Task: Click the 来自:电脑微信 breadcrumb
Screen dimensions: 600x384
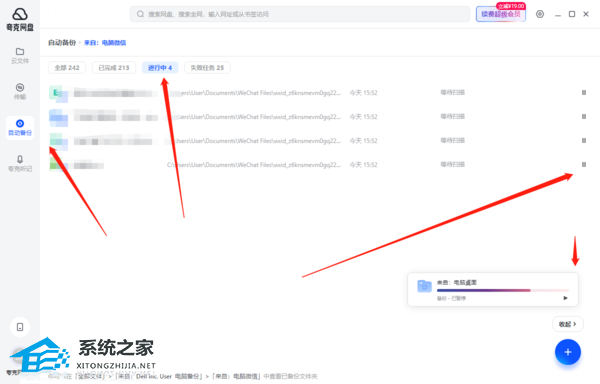Action: tap(105, 42)
